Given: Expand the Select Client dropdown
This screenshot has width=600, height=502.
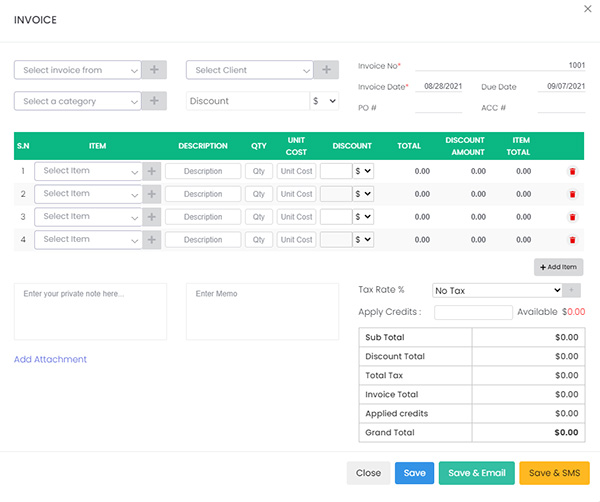Looking at the screenshot, I should coord(250,70).
